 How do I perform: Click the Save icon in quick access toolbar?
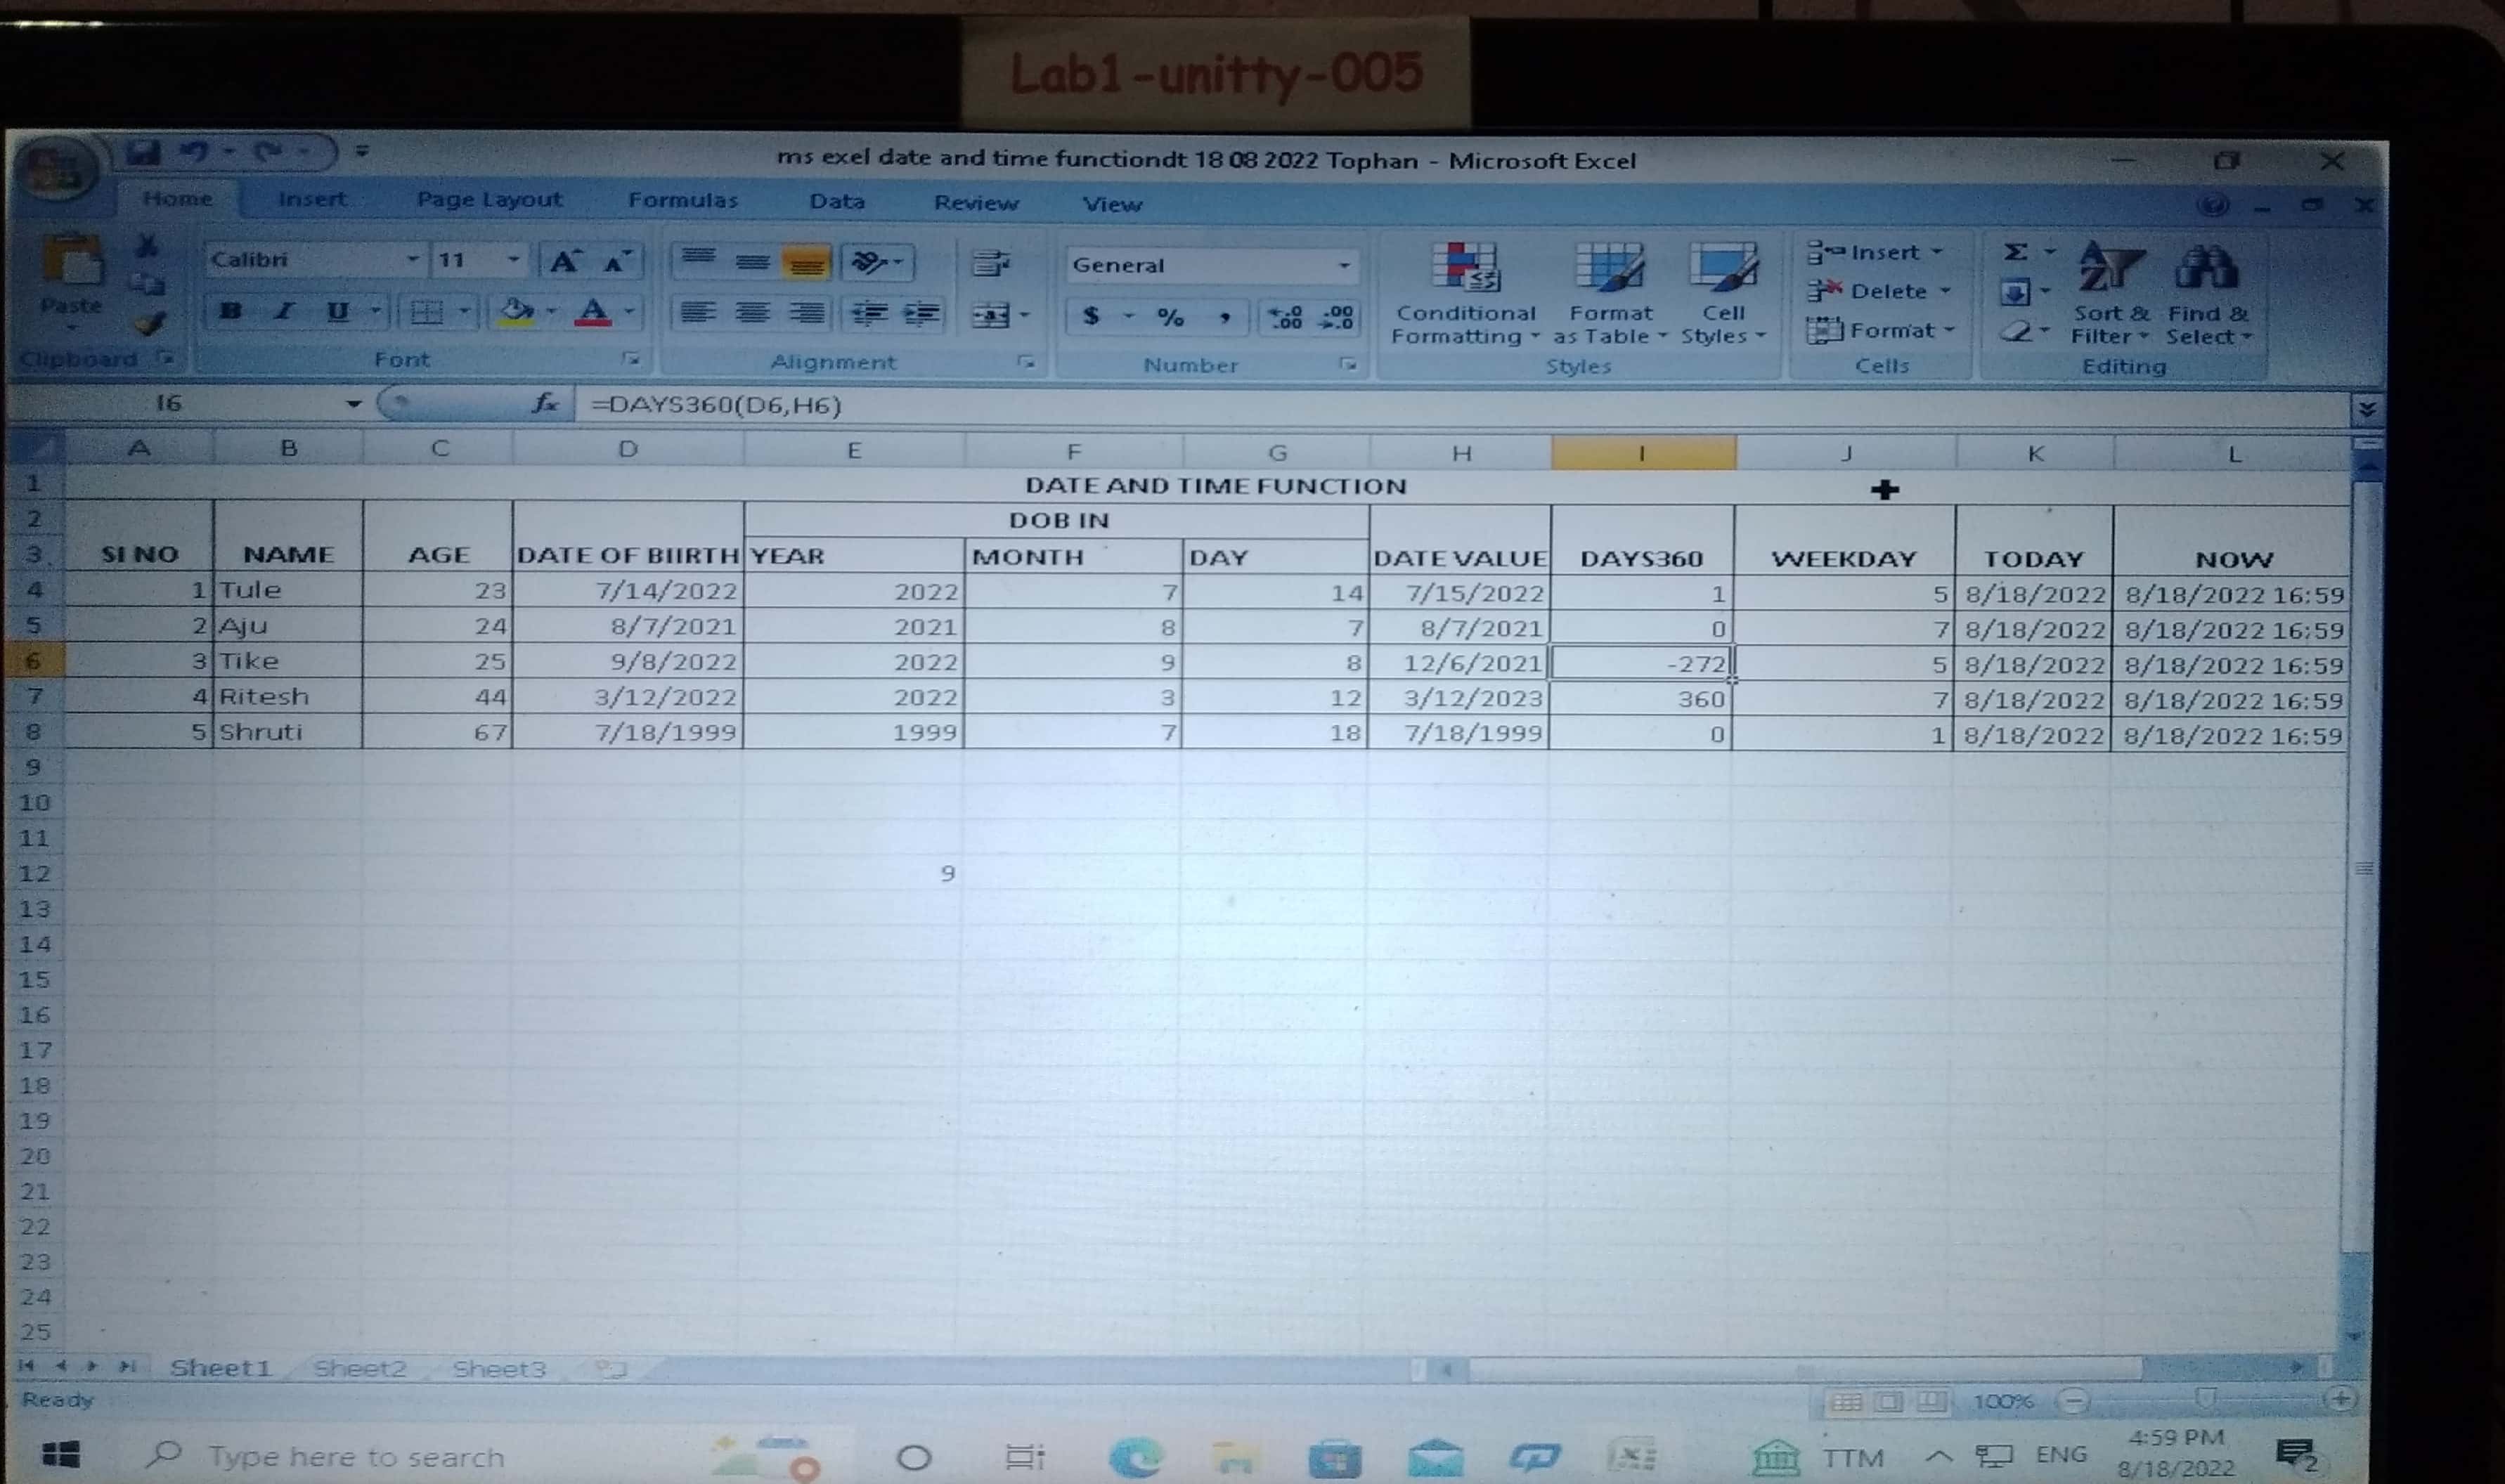(x=143, y=152)
